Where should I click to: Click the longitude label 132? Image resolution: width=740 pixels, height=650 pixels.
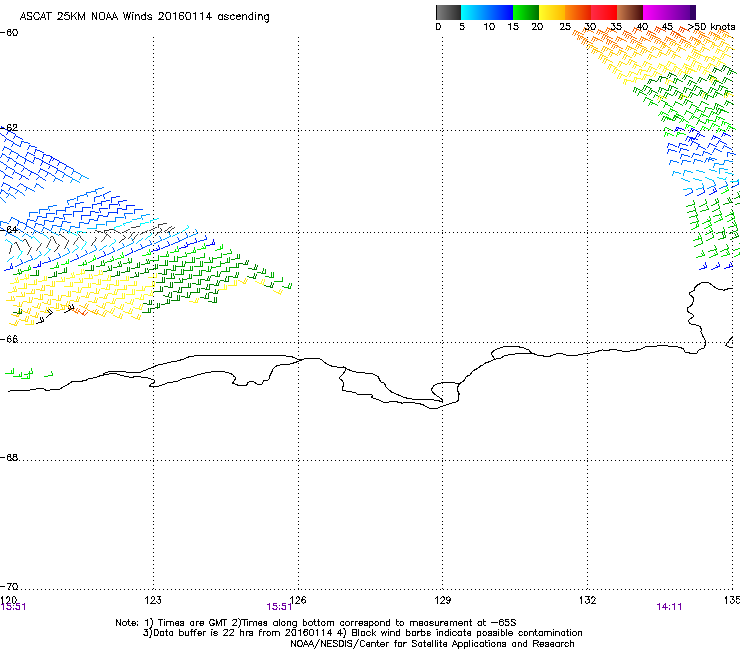588,600
